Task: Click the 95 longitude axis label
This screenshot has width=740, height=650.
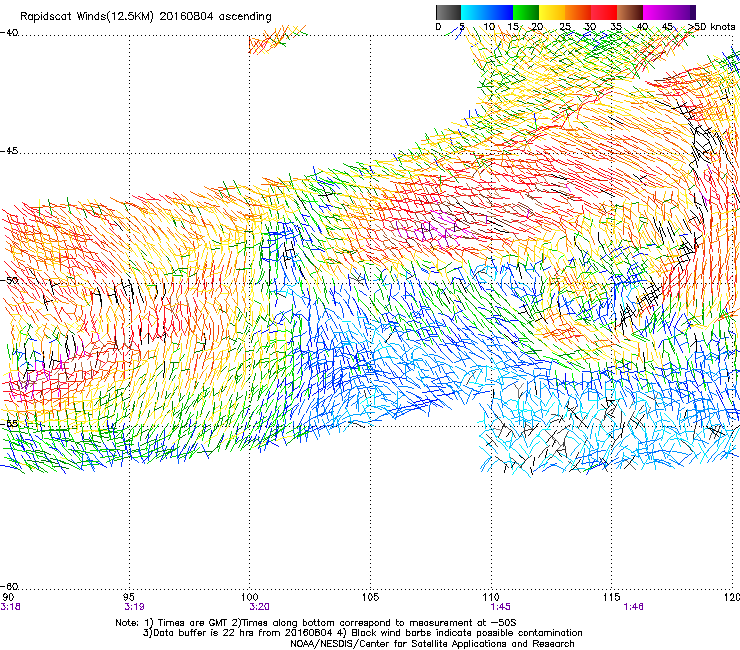Action: (128, 597)
